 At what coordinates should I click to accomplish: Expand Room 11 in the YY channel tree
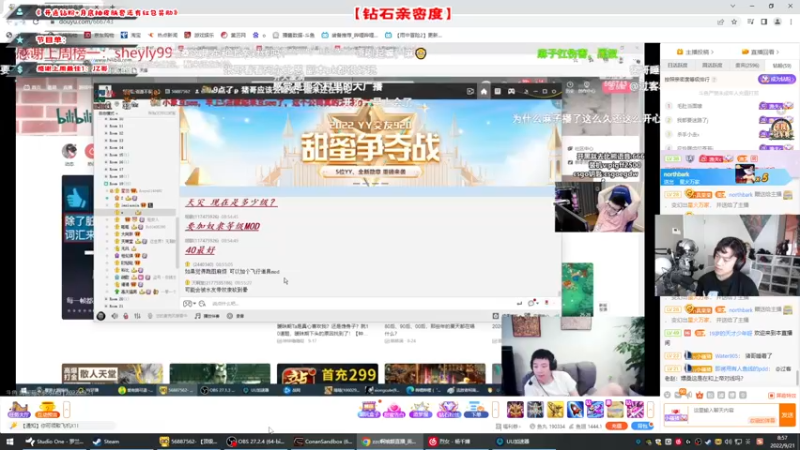[x=116, y=126]
